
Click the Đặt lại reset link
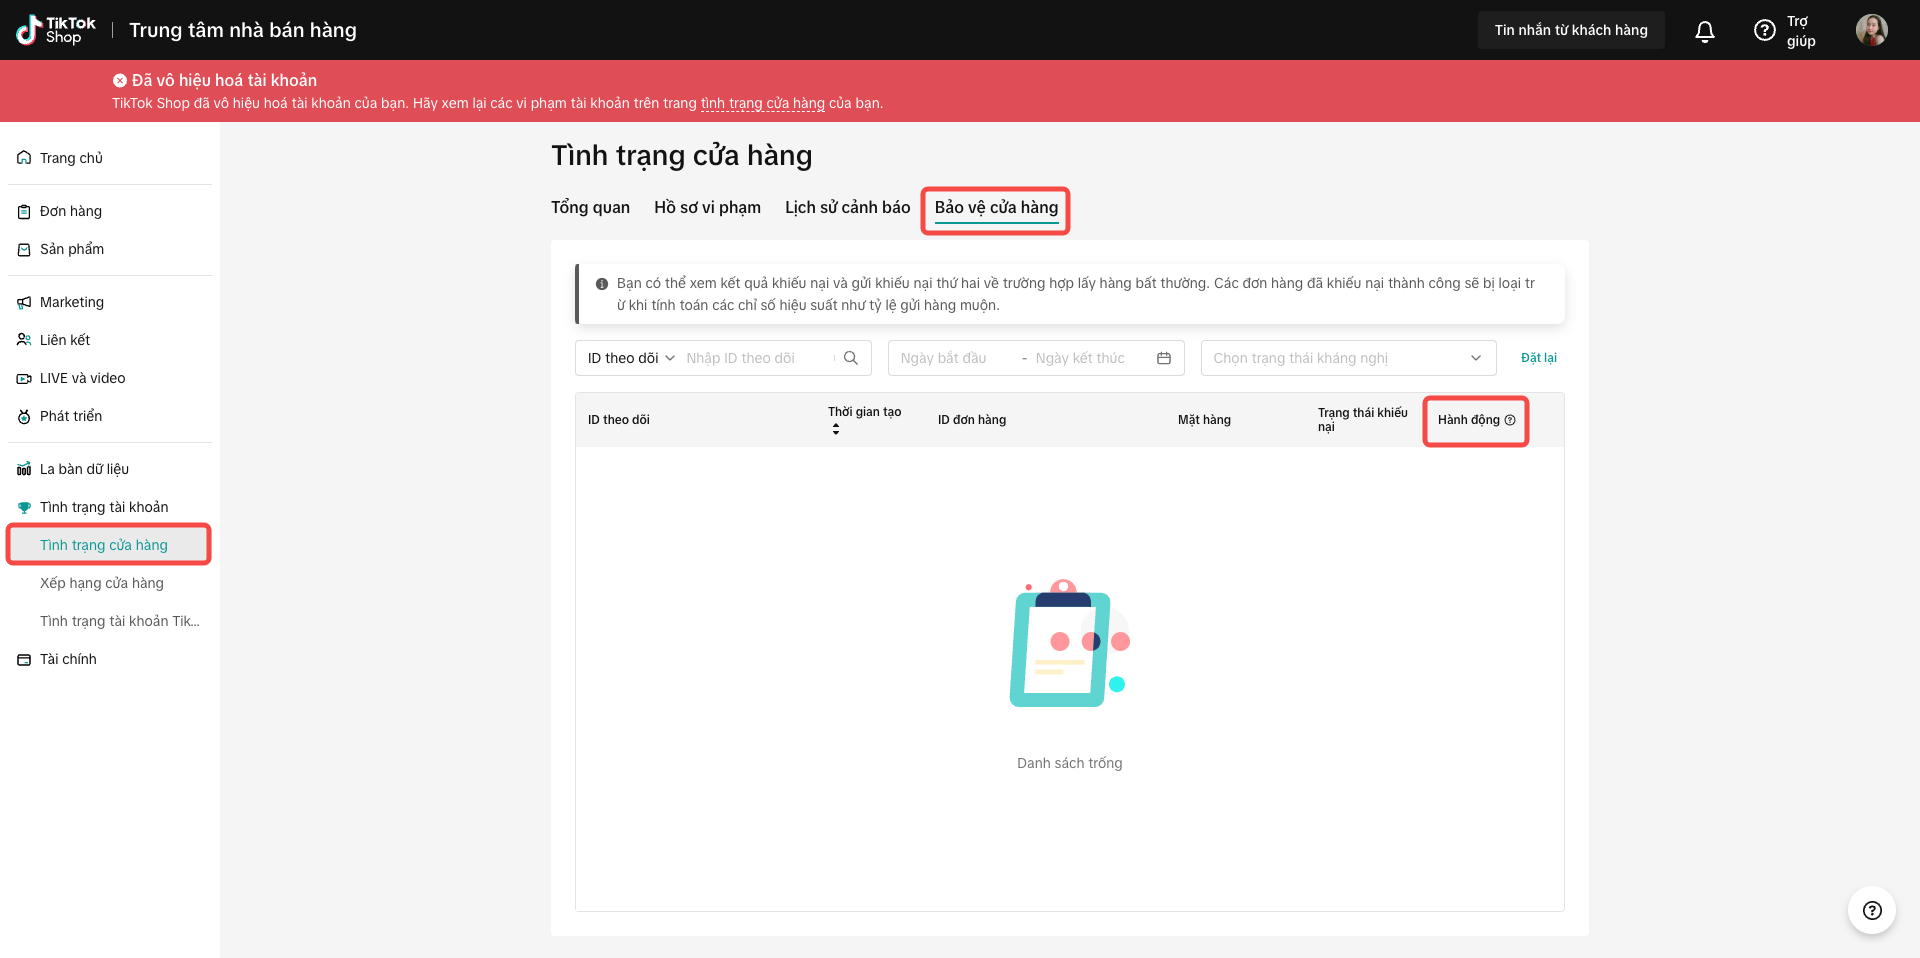1538,358
